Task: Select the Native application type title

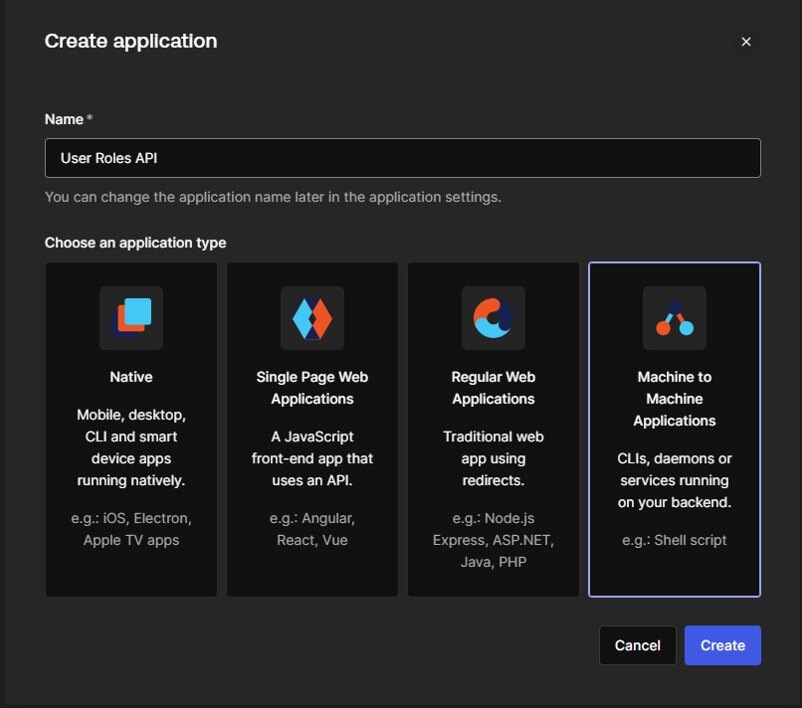Action: (x=131, y=377)
